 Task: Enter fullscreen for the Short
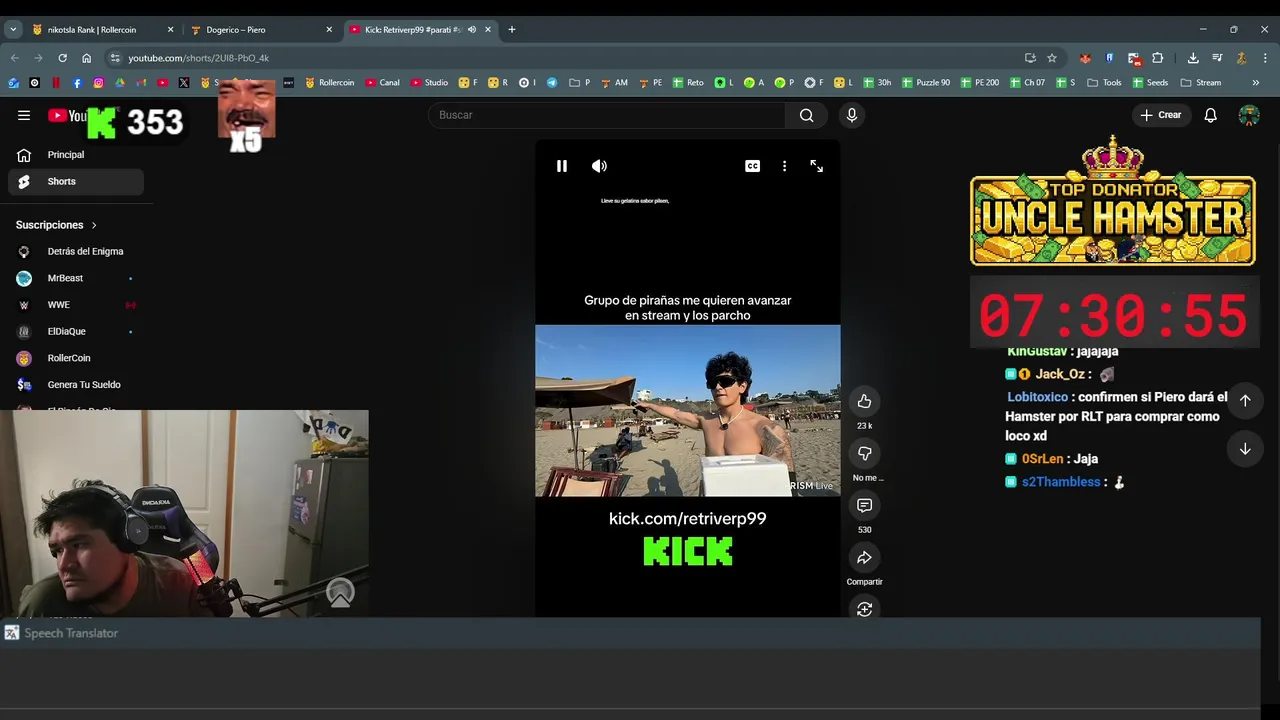(x=816, y=166)
